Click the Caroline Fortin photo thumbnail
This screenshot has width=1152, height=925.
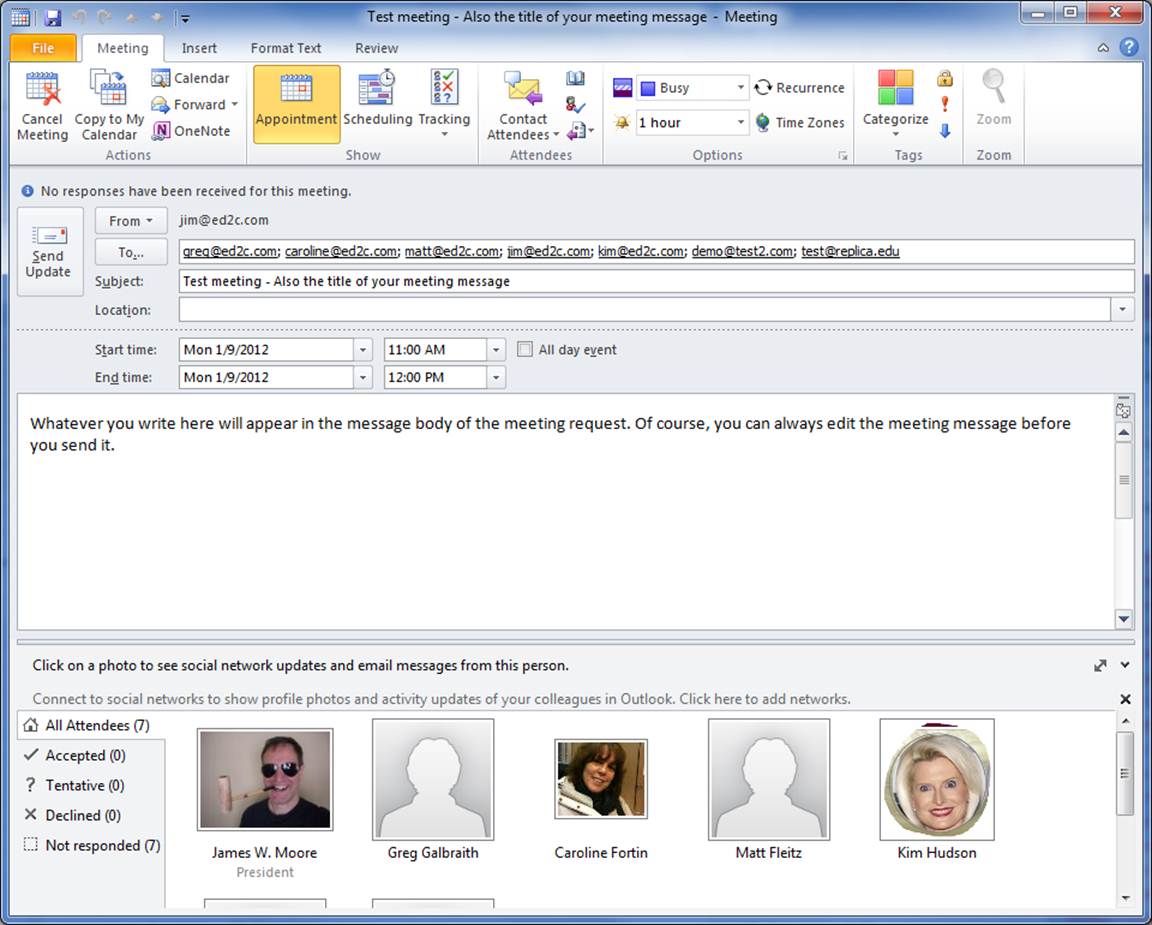tap(601, 779)
